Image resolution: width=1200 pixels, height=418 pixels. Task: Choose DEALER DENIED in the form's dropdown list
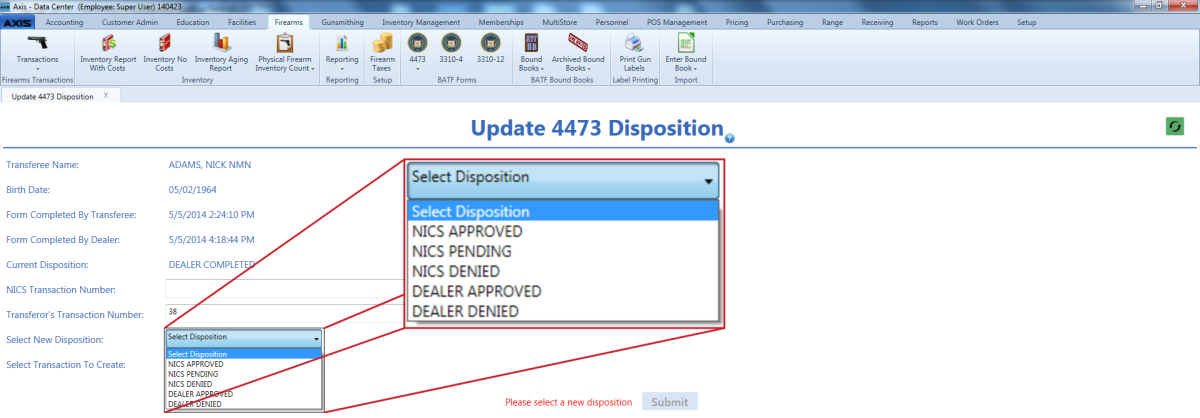244,404
